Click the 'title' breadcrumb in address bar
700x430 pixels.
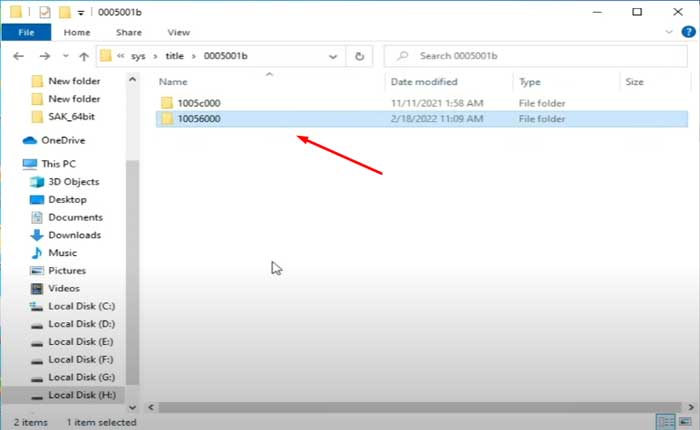175,56
